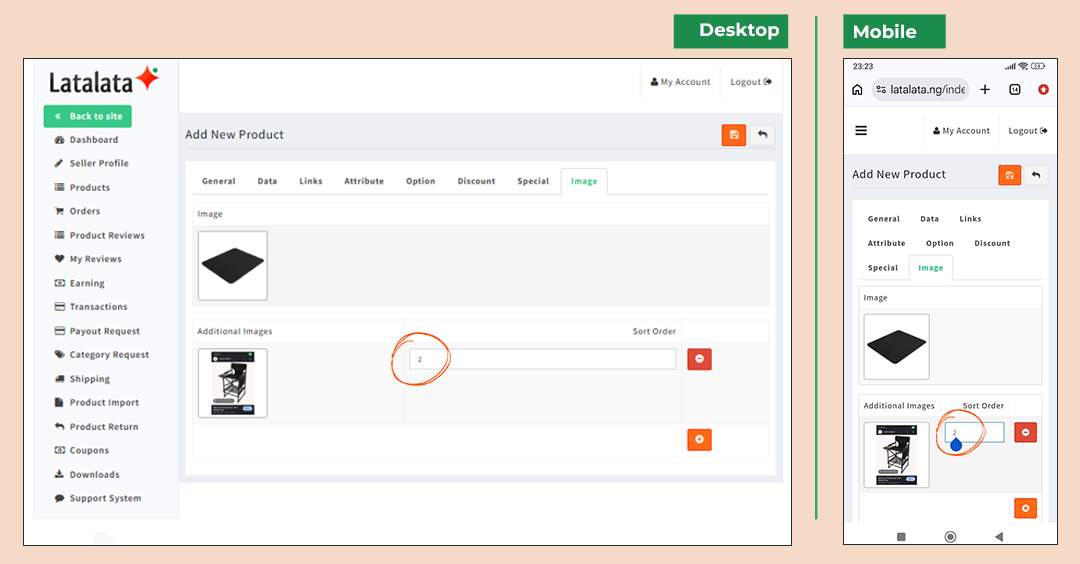Go to Orders in the sidebar
Screen dimensions: 1080x564
pyautogui.click(x=85, y=211)
